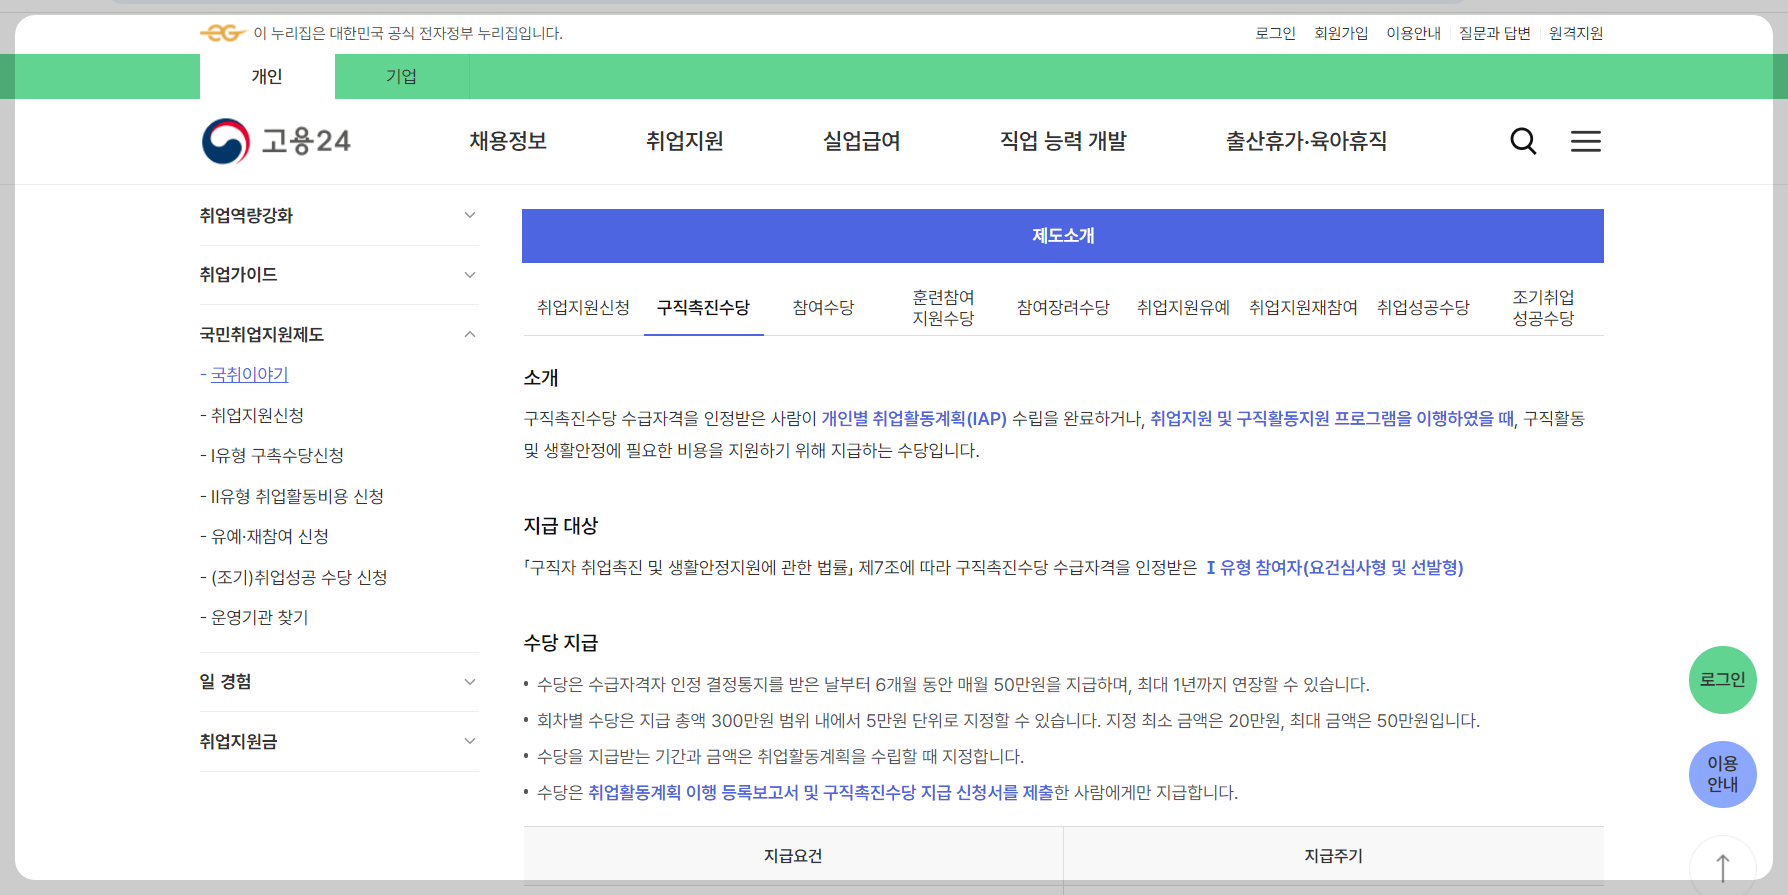Select the 조기취업 성공수당 sub-tab

click(1544, 307)
